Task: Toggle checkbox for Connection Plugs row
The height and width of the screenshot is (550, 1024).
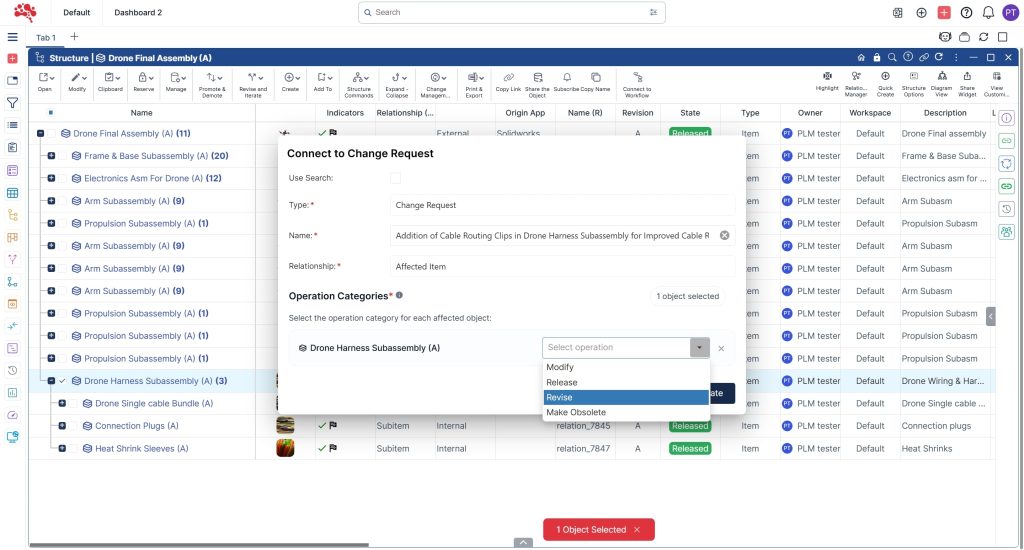Action: [x=73, y=426]
